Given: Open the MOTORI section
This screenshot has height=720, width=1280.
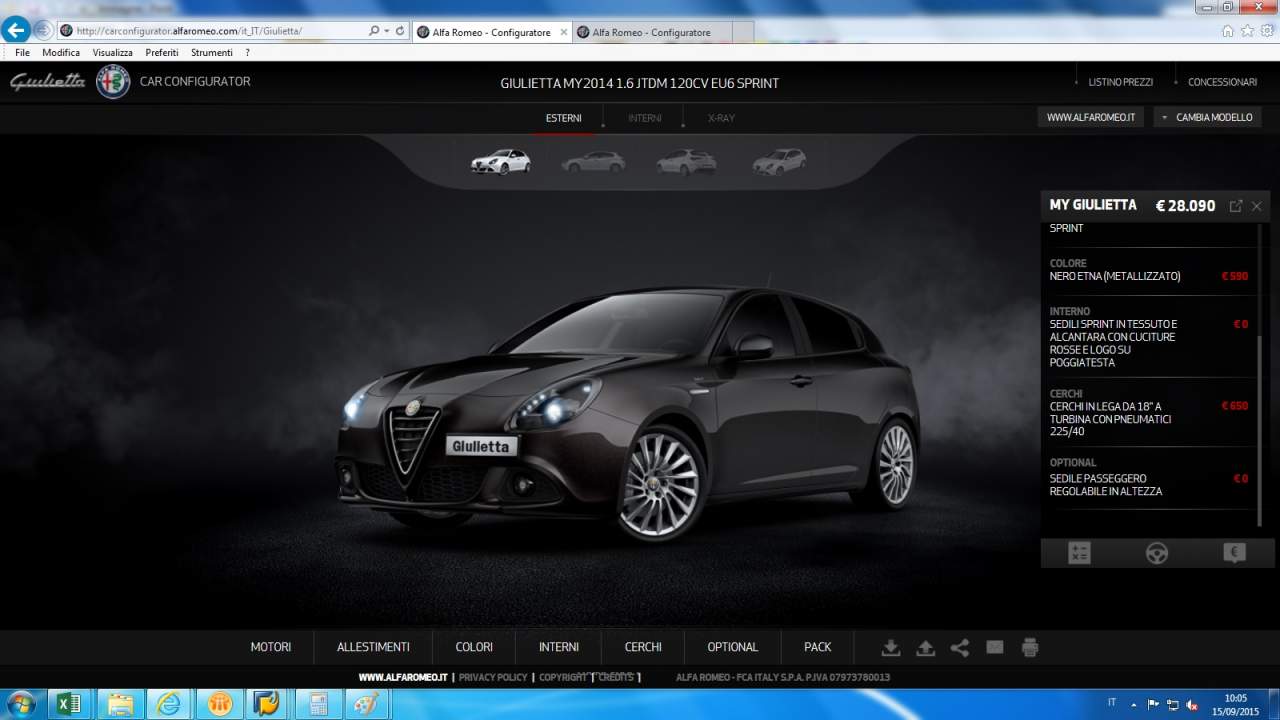Looking at the screenshot, I should pyautogui.click(x=271, y=647).
